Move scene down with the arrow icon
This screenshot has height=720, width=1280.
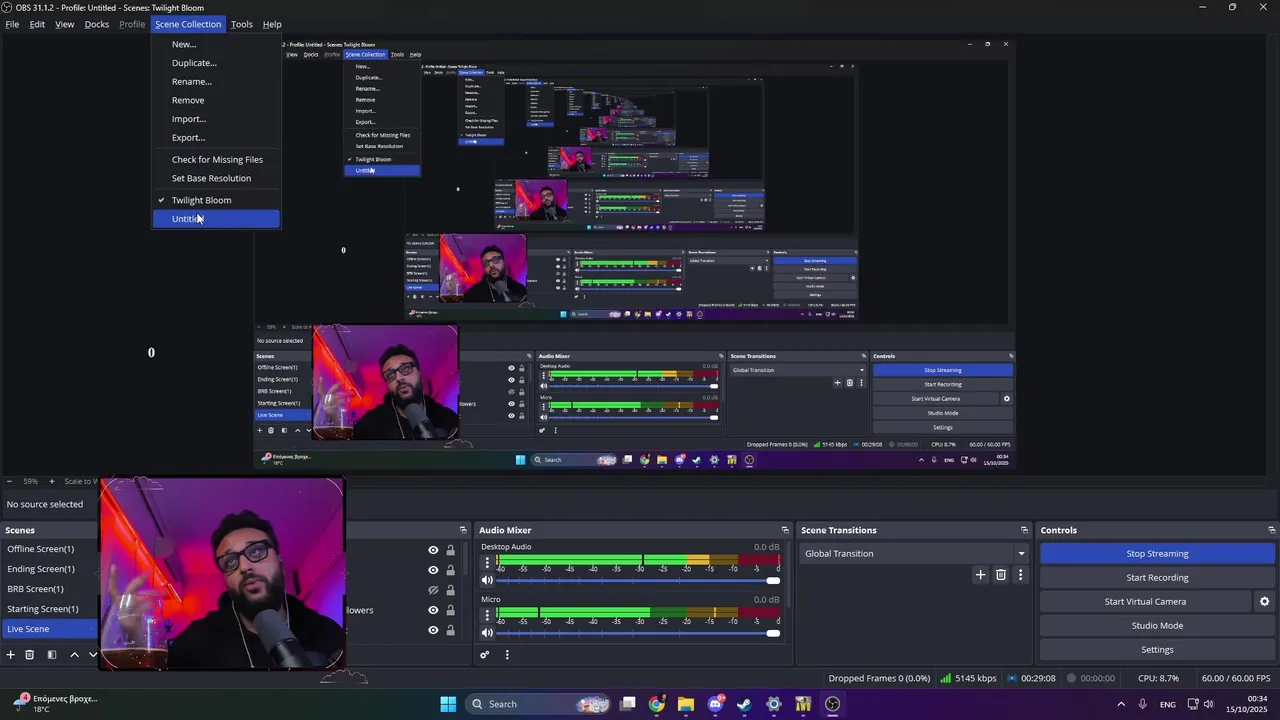[x=93, y=655]
